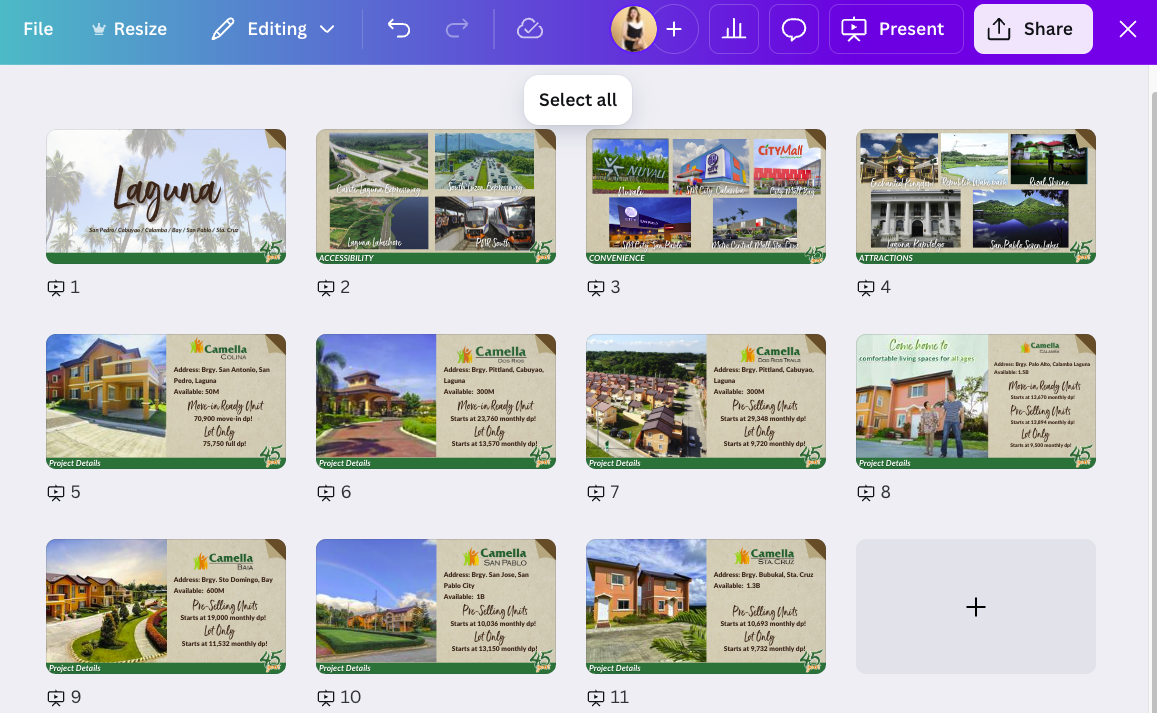This screenshot has width=1157, height=713.
Task: Open the Resize menu
Action: point(129,29)
